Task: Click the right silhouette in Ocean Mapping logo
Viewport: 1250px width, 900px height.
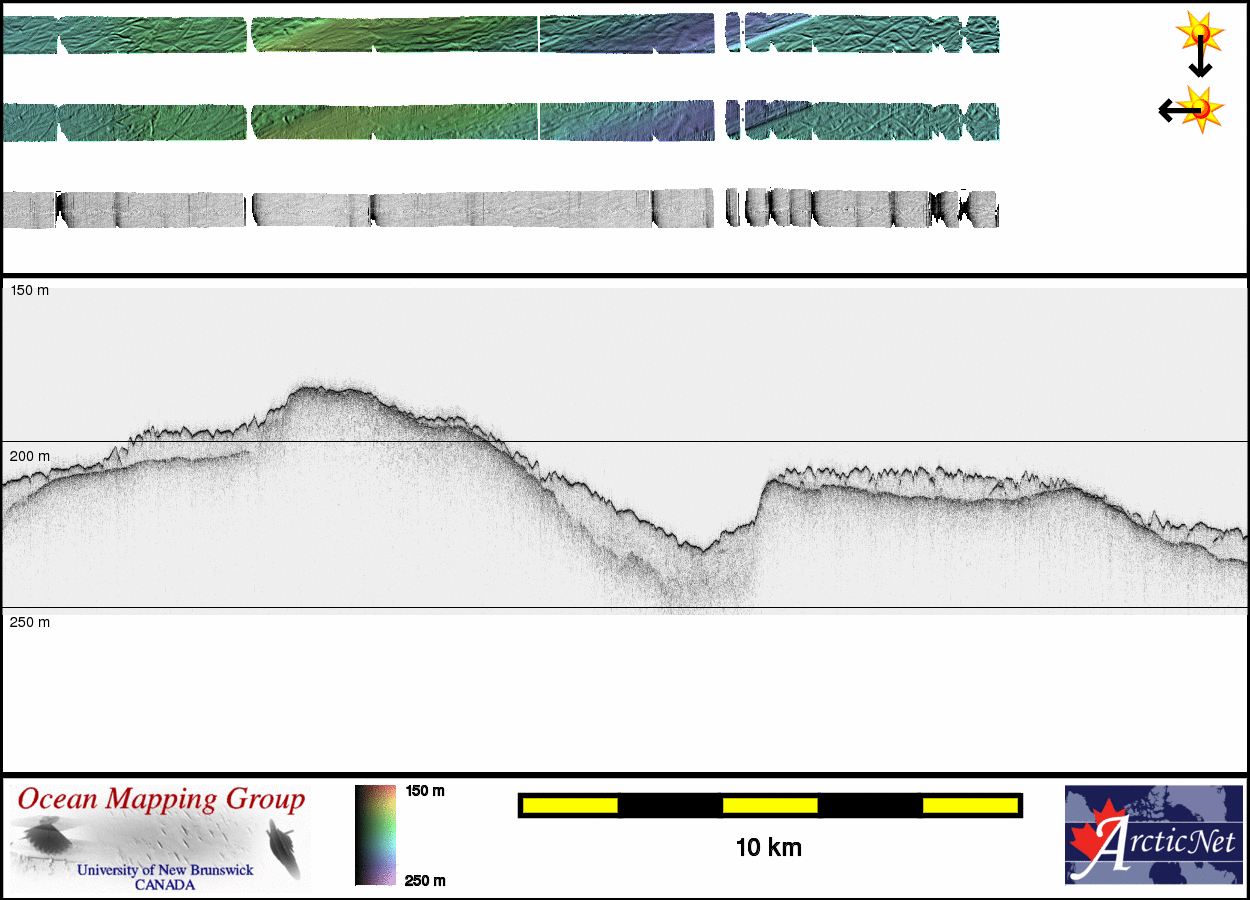Action: coord(284,845)
